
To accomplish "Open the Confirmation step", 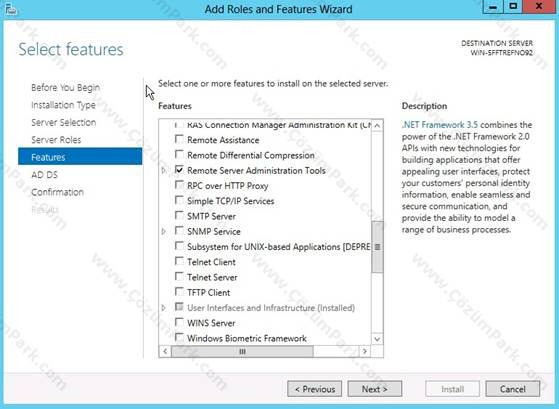I will click(57, 192).
